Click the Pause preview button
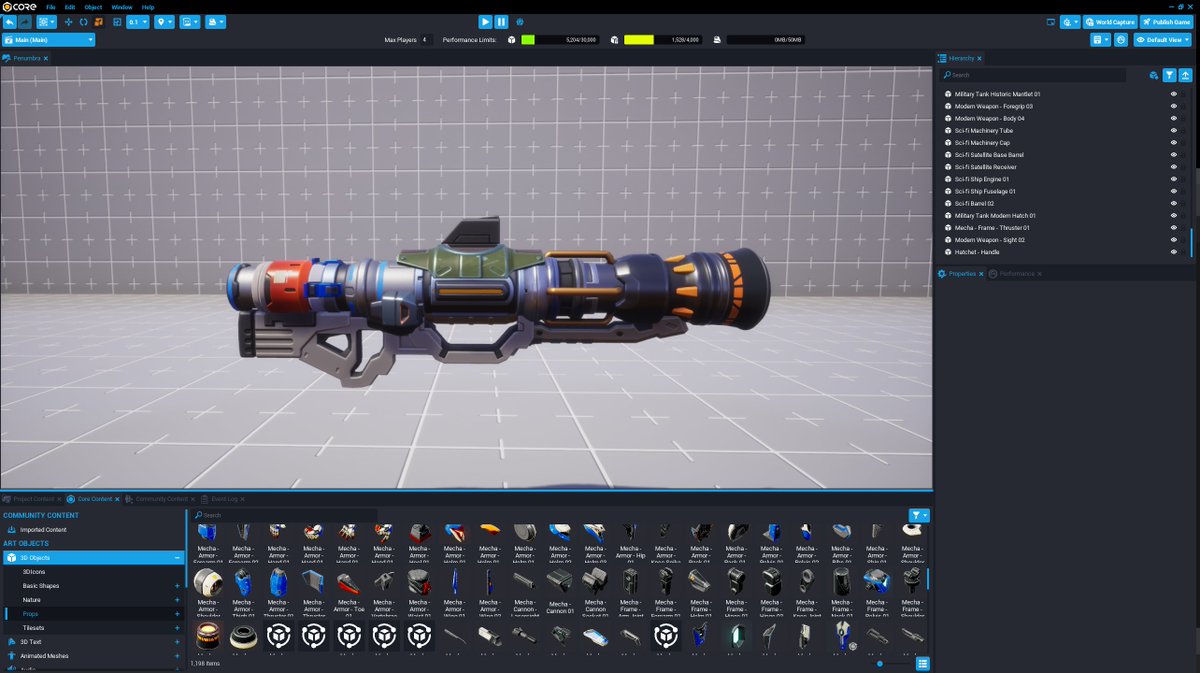This screenshot has height=673, width=1200. [x=501, y=21]
